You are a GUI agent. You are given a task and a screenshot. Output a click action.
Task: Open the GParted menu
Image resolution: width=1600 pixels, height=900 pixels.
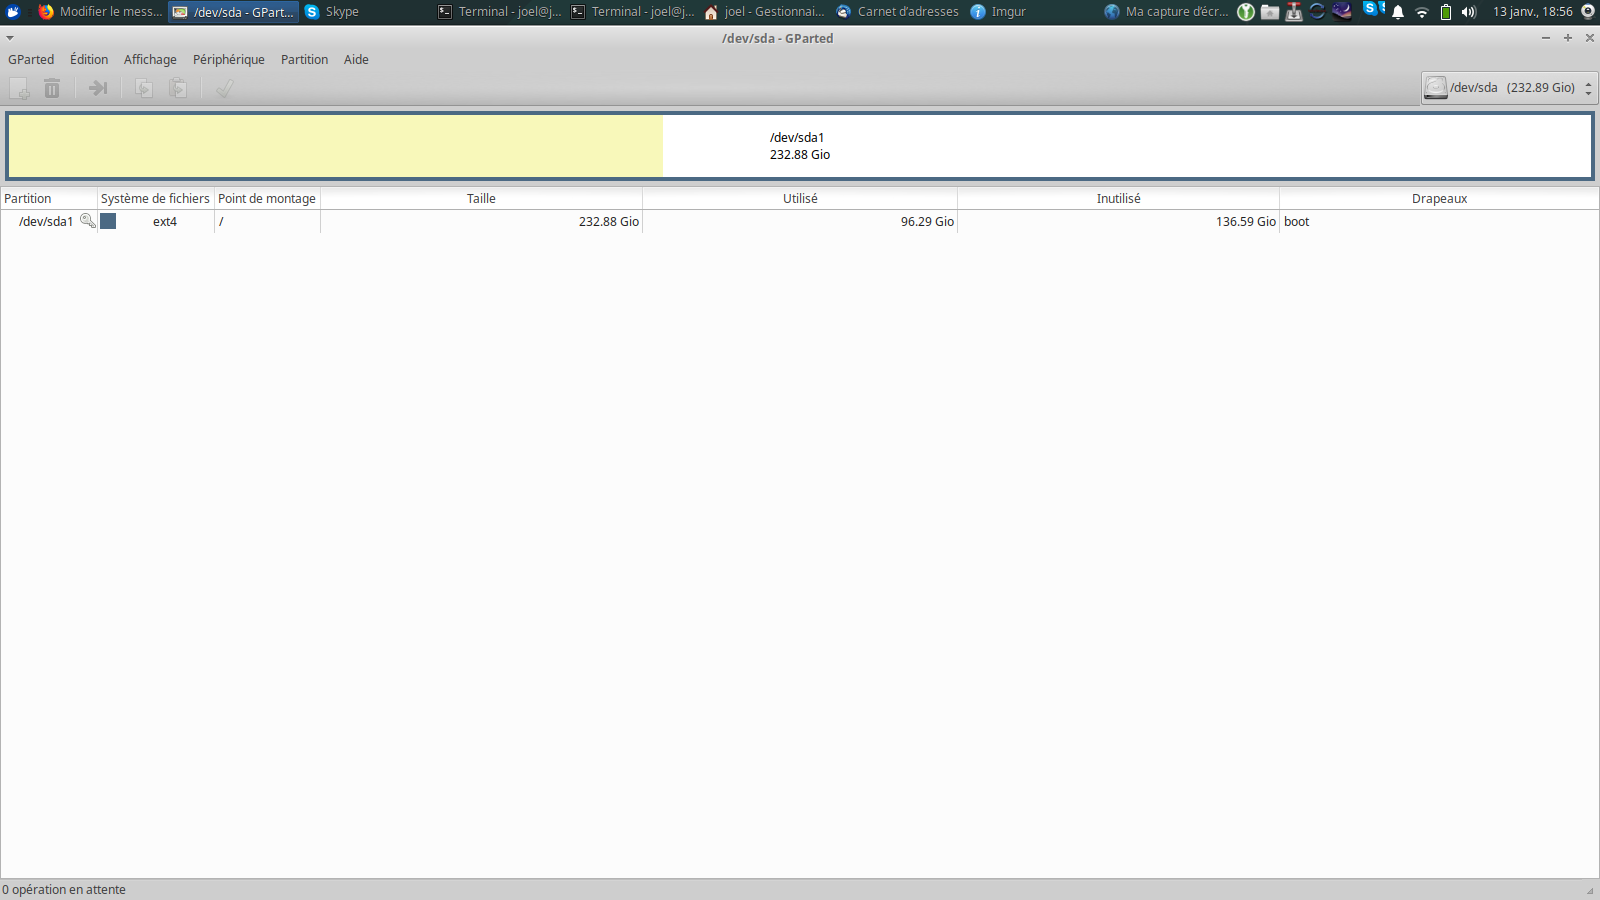pos(31,60)
